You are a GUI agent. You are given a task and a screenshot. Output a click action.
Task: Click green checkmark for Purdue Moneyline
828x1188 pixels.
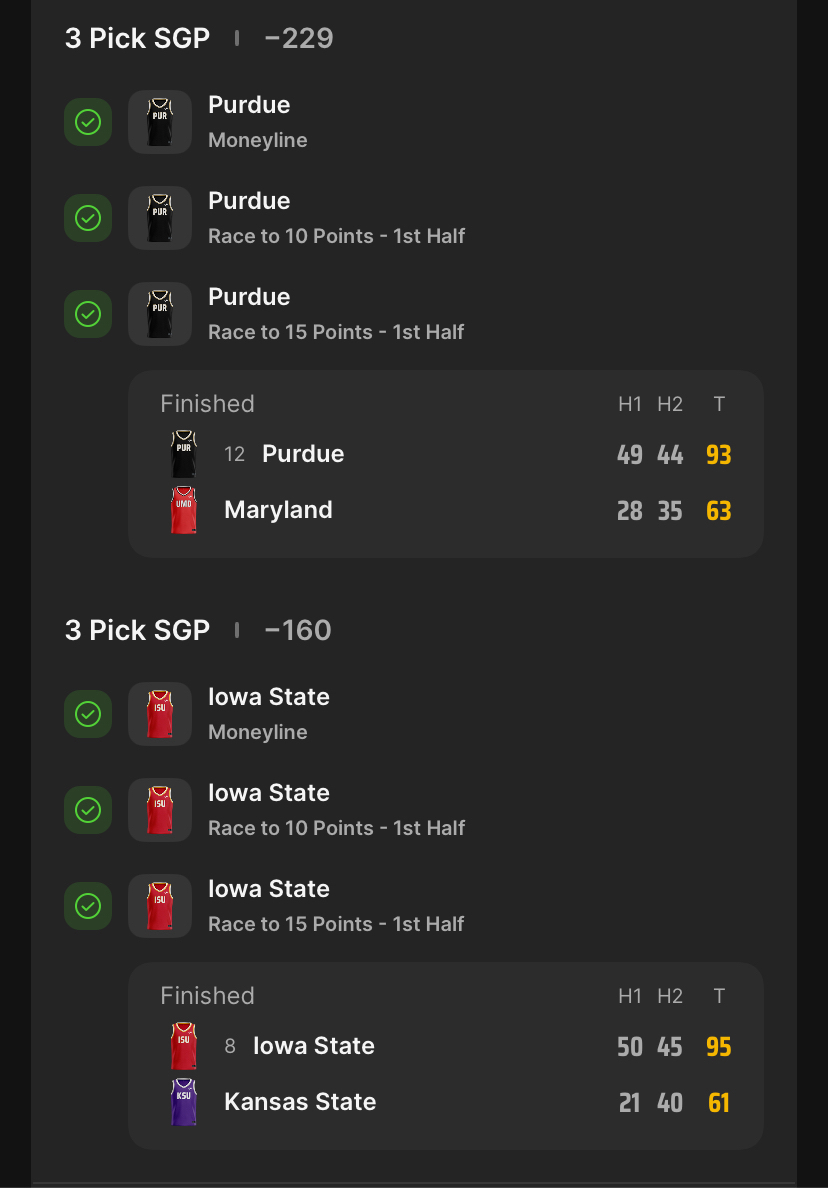click(x=88, y=122)
